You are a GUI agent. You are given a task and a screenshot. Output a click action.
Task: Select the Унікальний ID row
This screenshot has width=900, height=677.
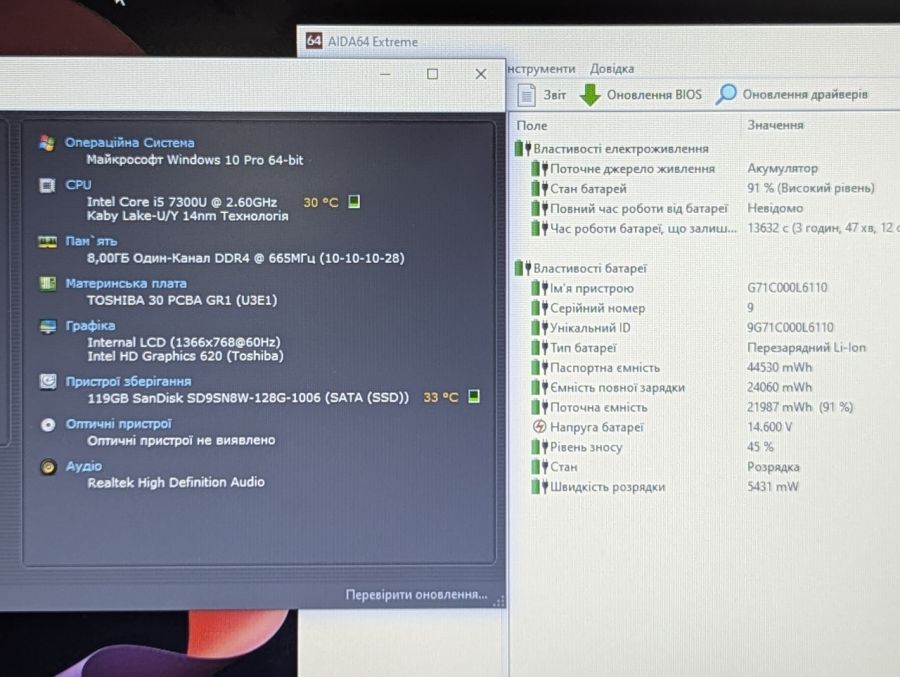pos(704,327)
